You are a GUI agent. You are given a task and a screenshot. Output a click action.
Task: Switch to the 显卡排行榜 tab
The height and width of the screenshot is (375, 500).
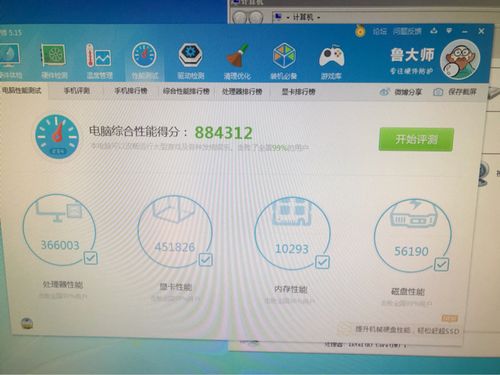[298, 91]
